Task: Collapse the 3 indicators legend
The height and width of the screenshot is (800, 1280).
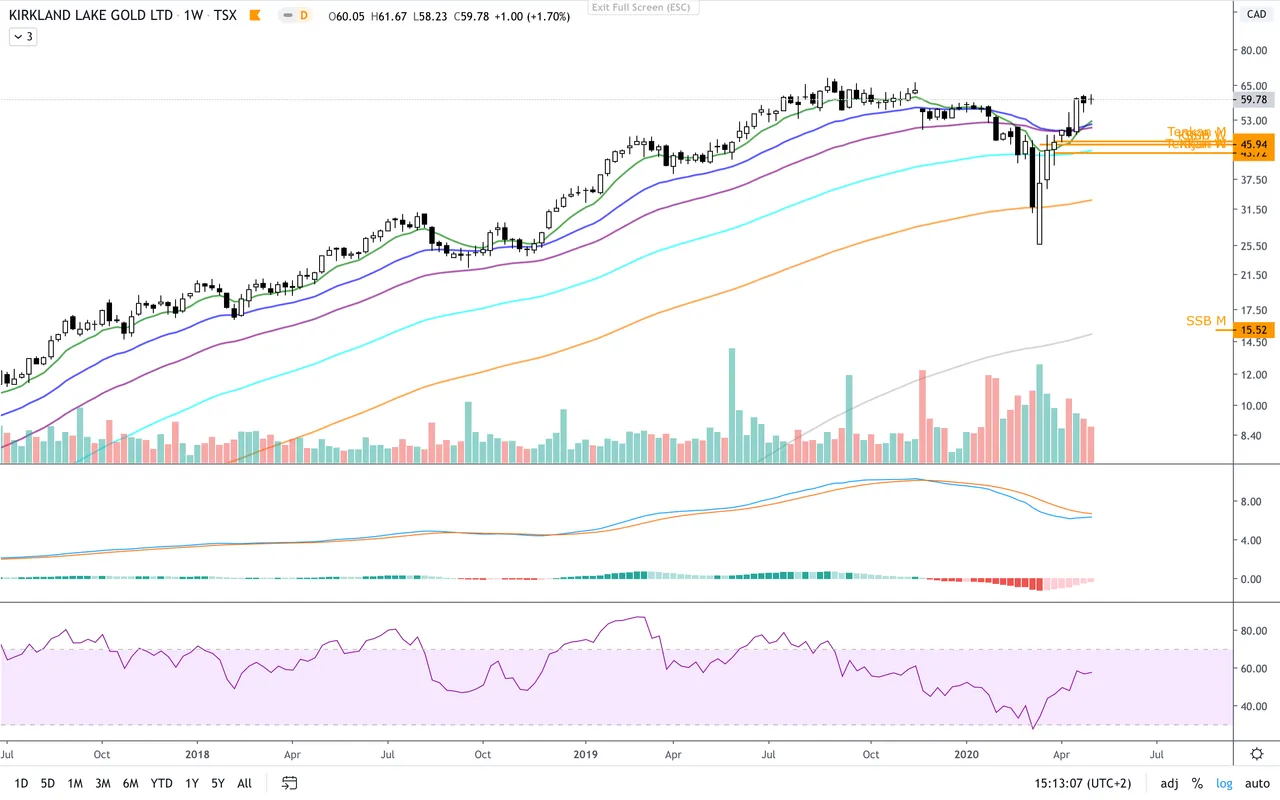Action: click(x=22, y=36)
